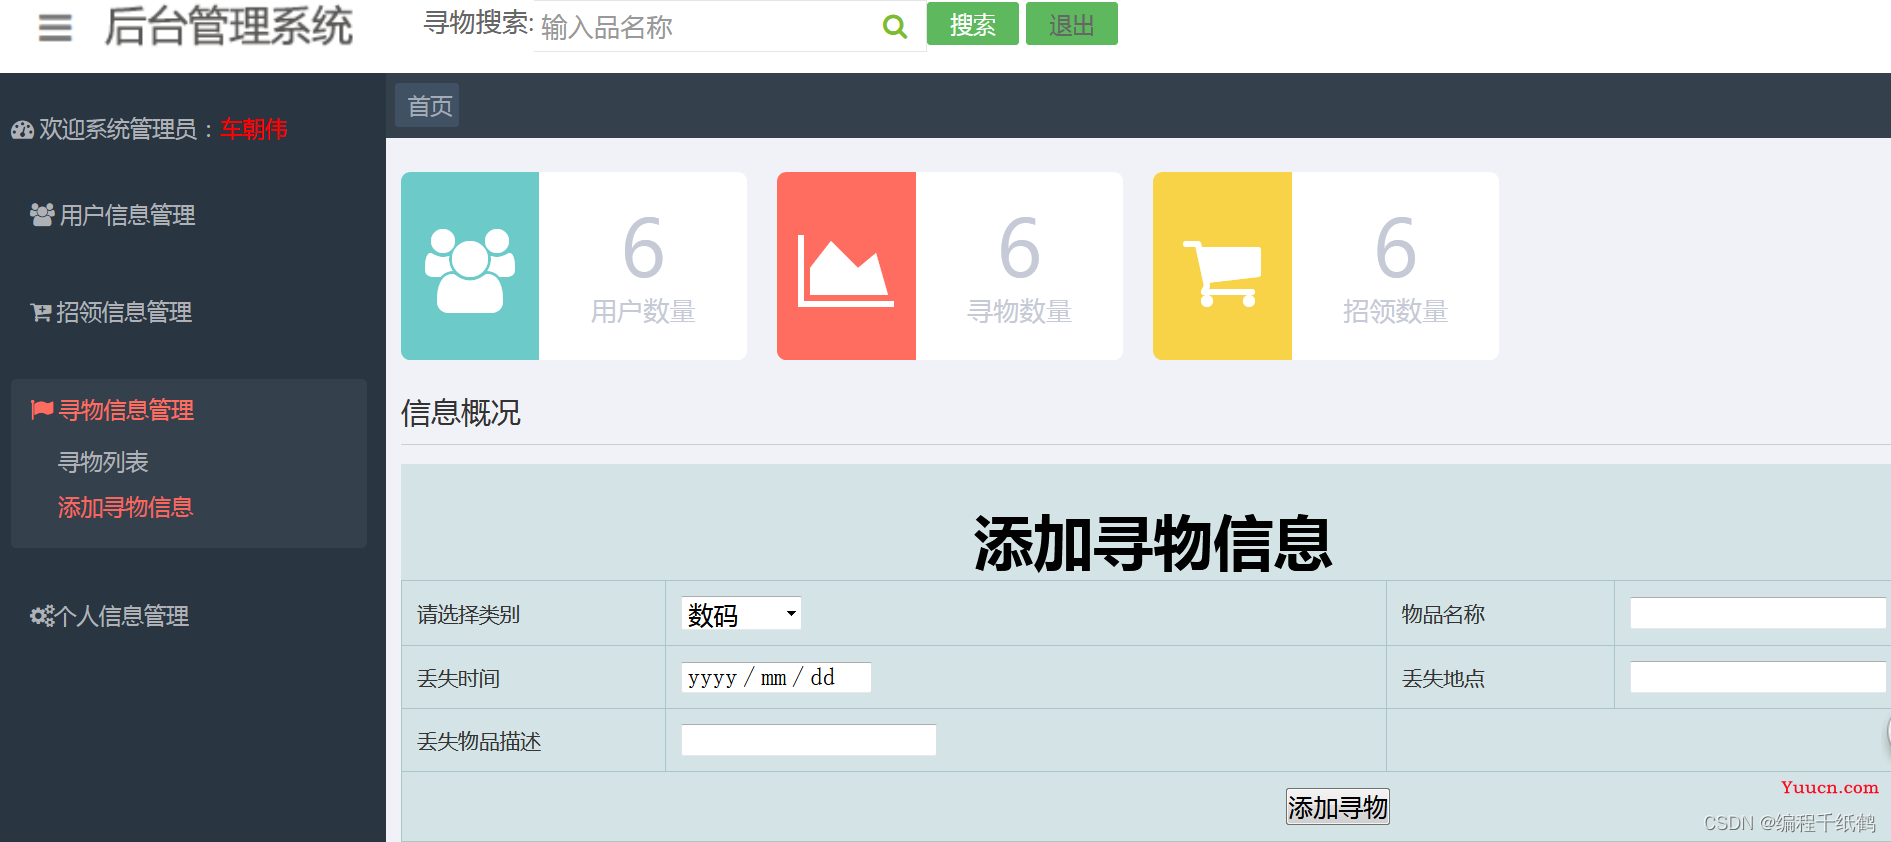Switch to the 首页 tab
This screenshot has height=842, width=1891.
[x=428, y=106]
